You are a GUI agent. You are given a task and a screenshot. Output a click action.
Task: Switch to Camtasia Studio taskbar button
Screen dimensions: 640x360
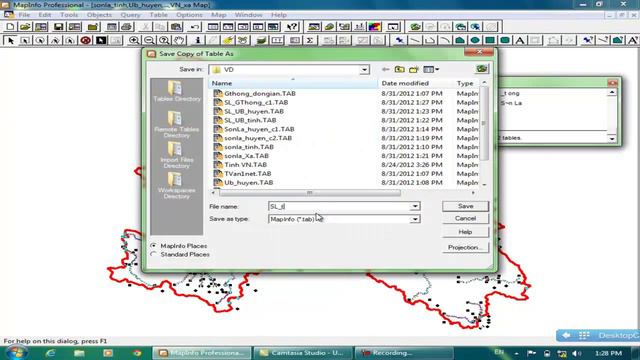303,353
